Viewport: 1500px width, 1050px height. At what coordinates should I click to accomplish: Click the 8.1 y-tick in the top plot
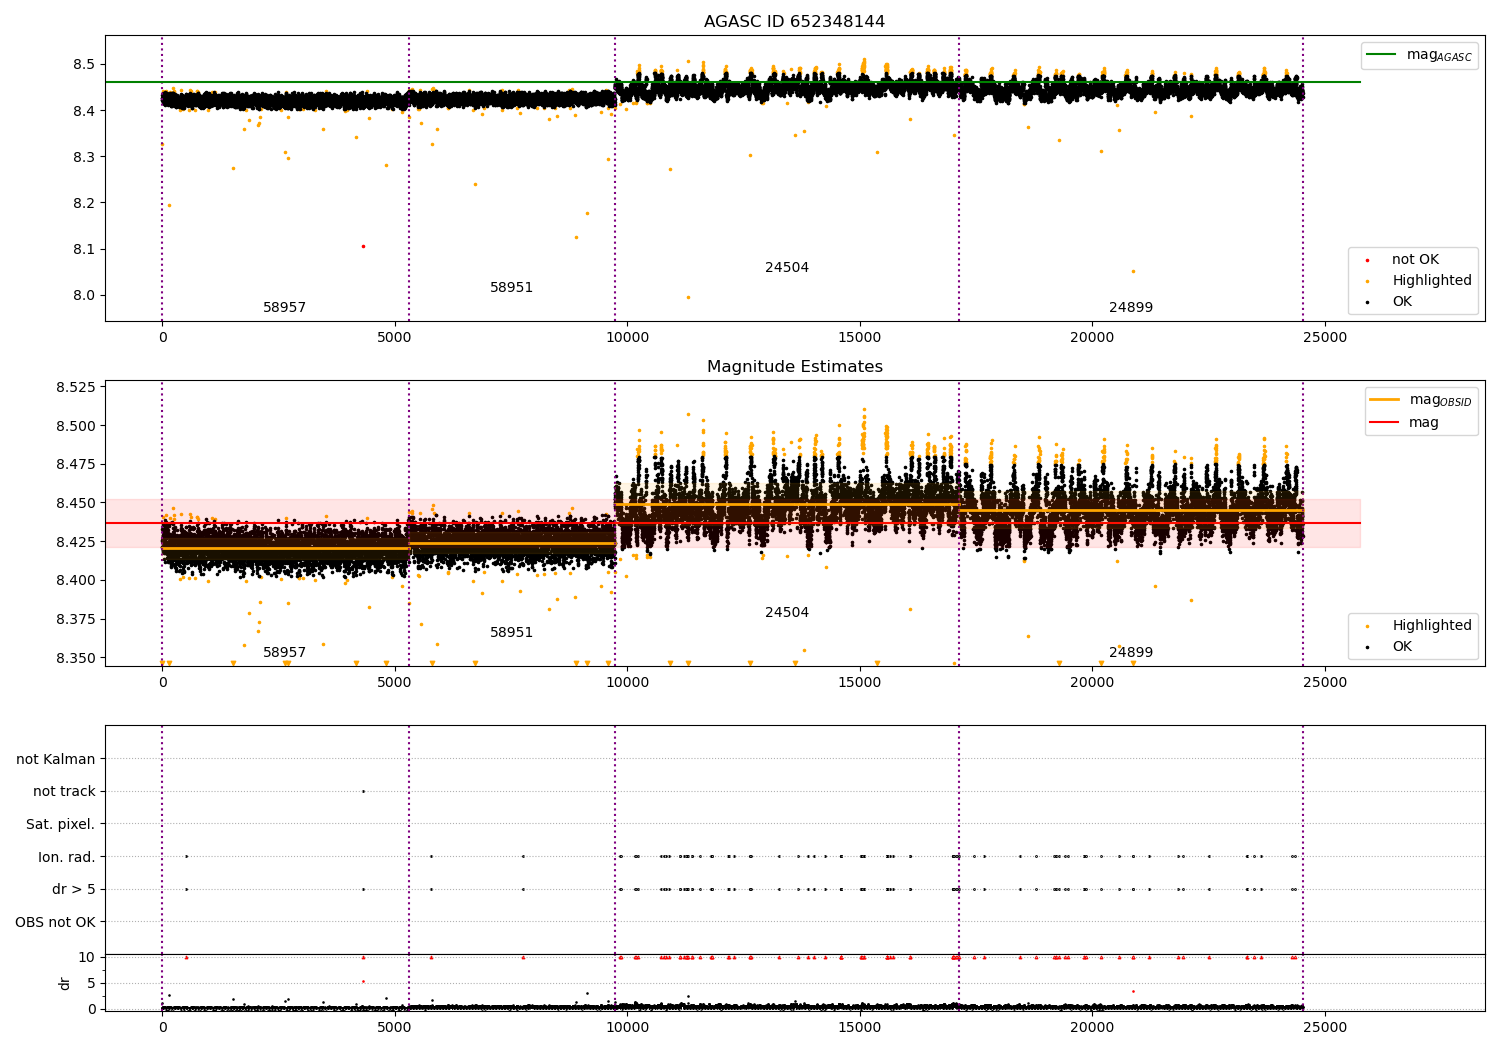pos(84,249)
